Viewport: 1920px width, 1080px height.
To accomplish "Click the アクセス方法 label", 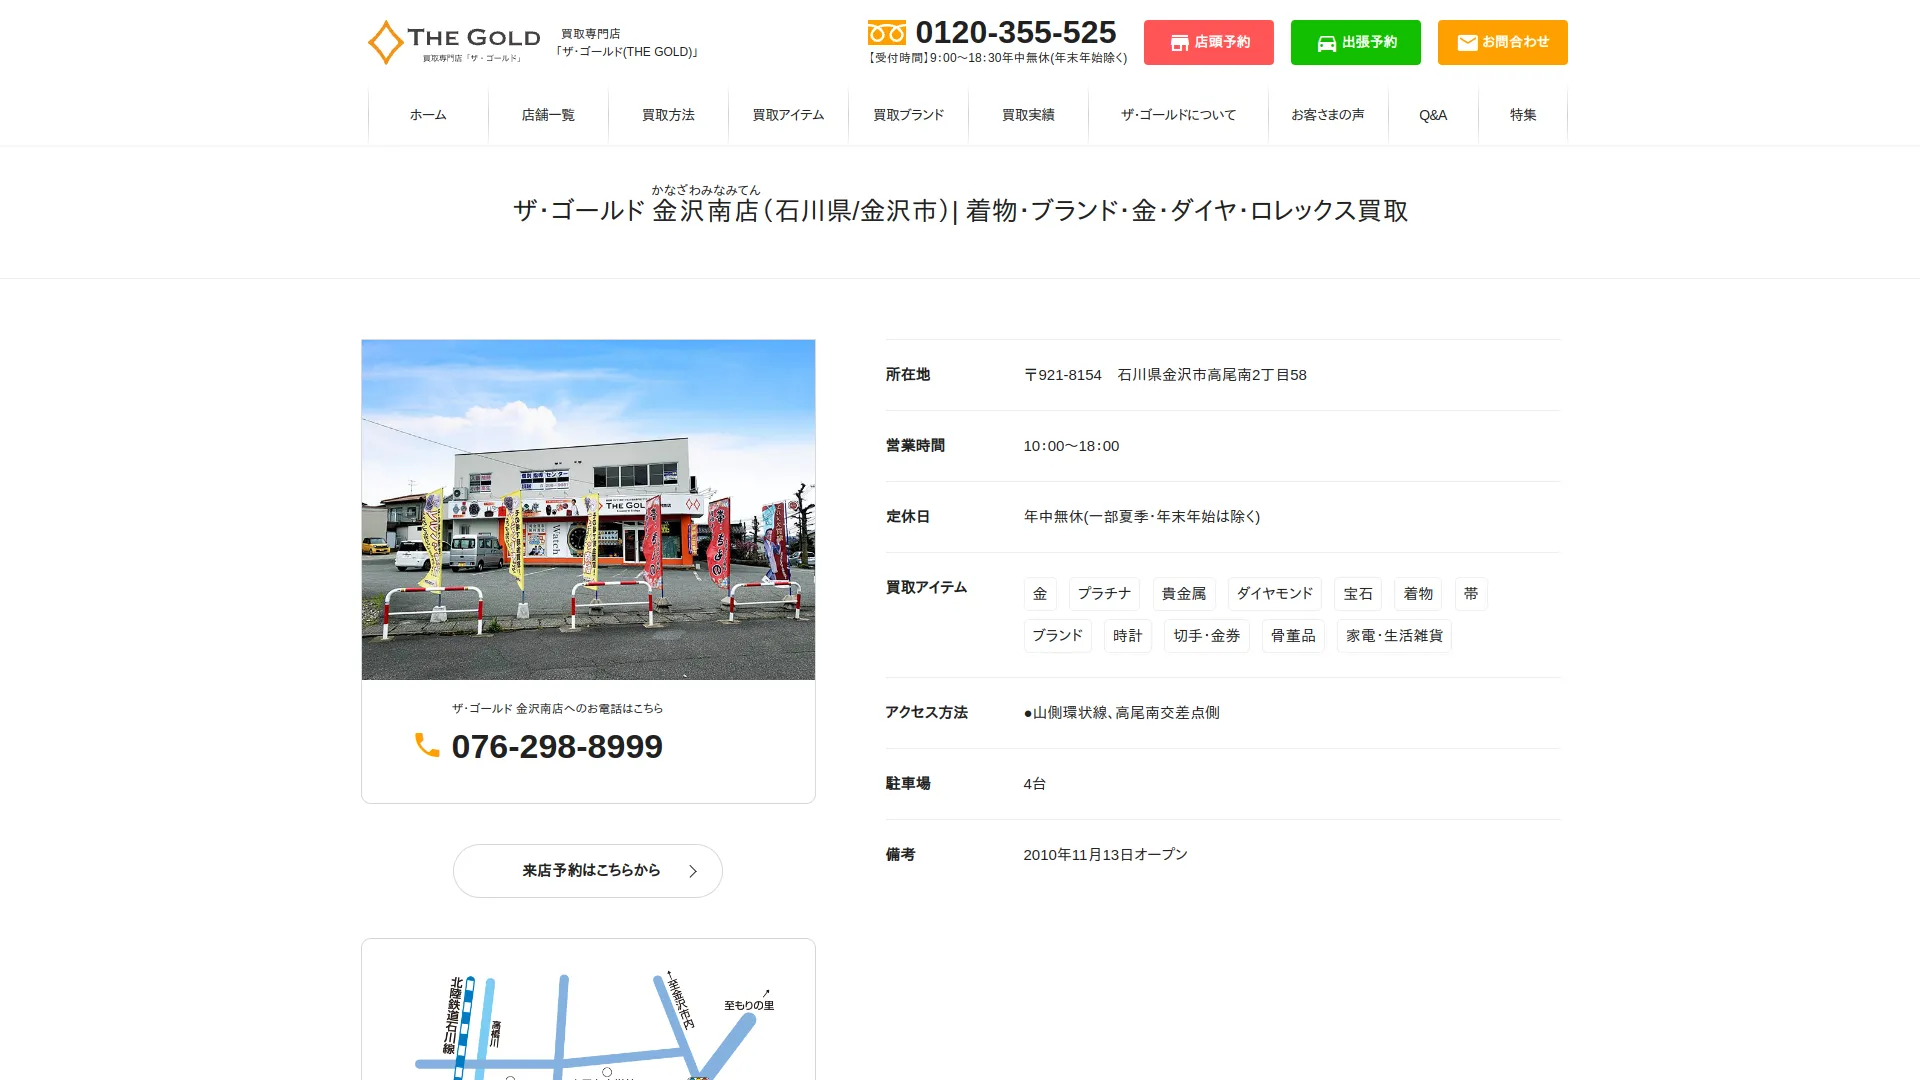I will pos(926,713).
